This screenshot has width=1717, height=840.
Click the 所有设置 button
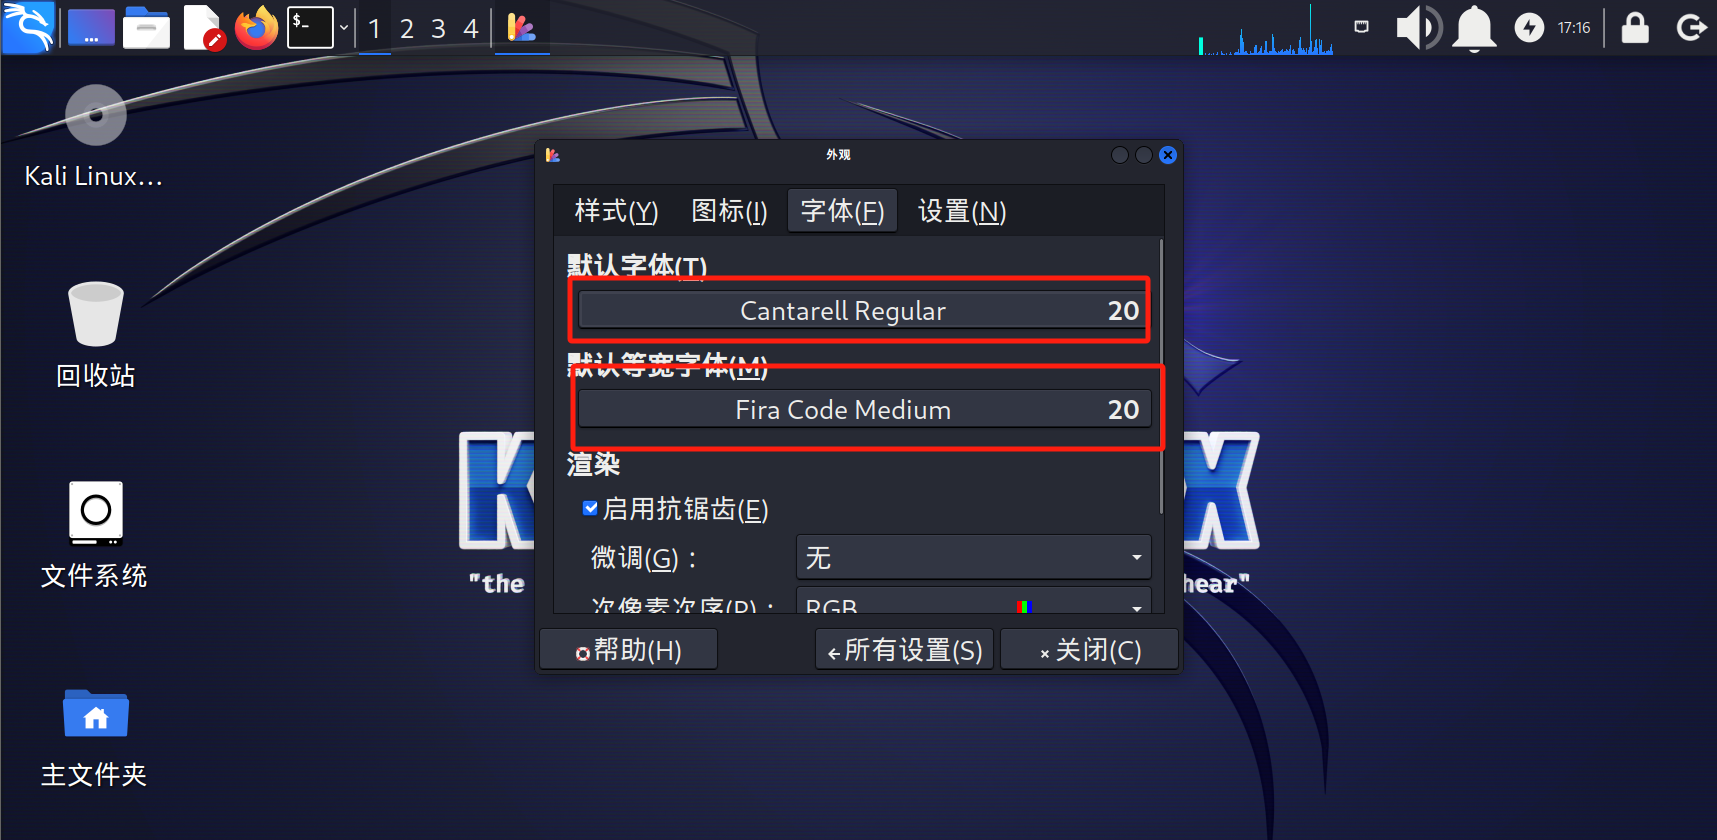(905, 650)
